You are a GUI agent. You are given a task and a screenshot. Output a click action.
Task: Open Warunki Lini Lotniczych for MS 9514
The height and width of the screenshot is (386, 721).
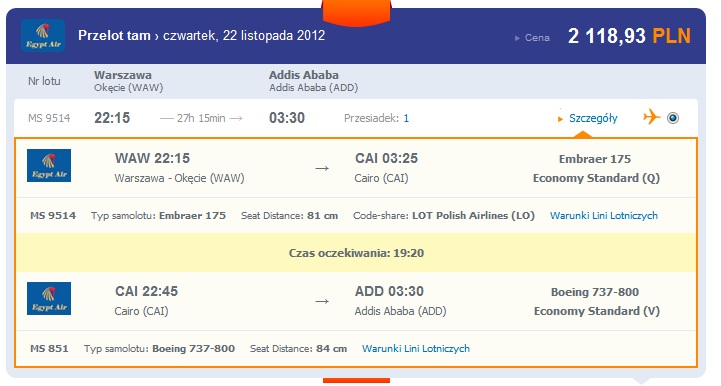[604, 215]
